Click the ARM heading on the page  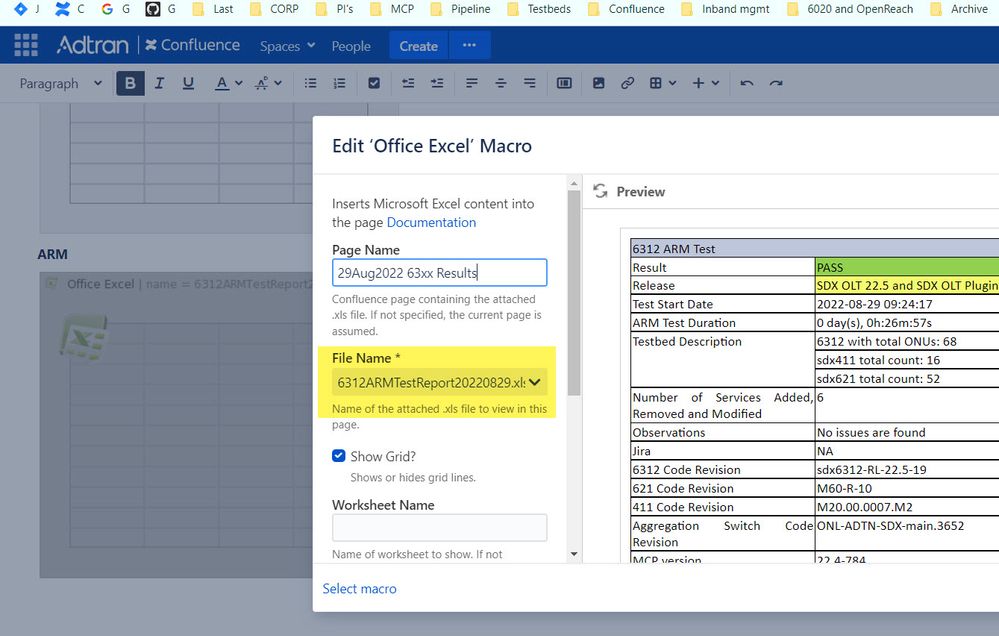(52, 254)
